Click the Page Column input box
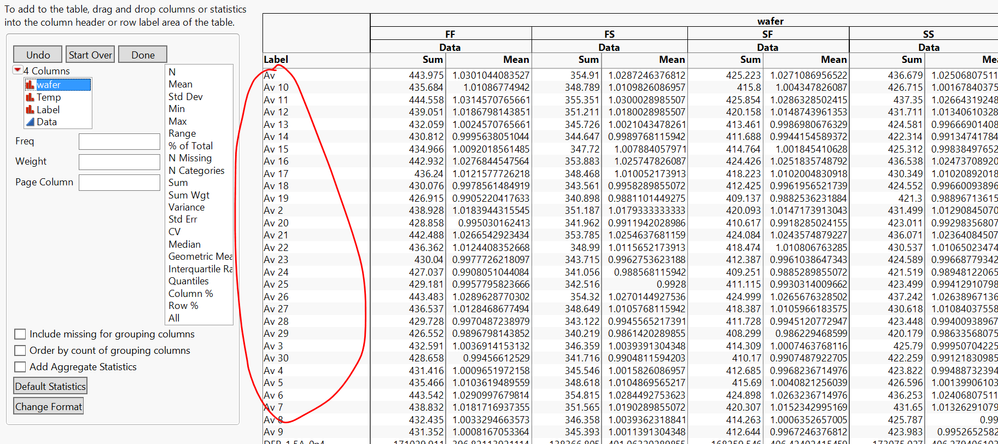998x444 pixels. pos(119,182)
